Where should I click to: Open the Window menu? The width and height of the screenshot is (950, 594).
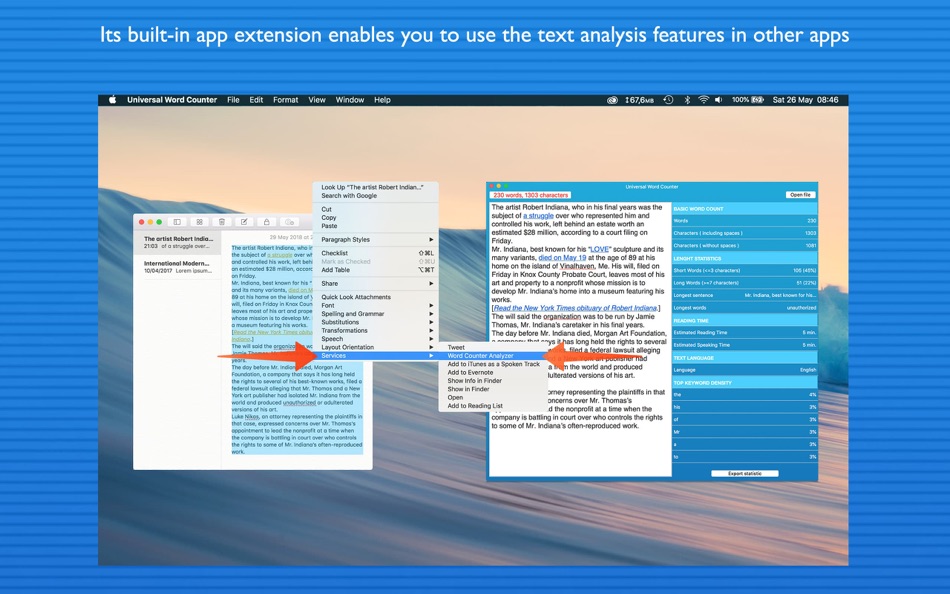[x=350, y=100]
